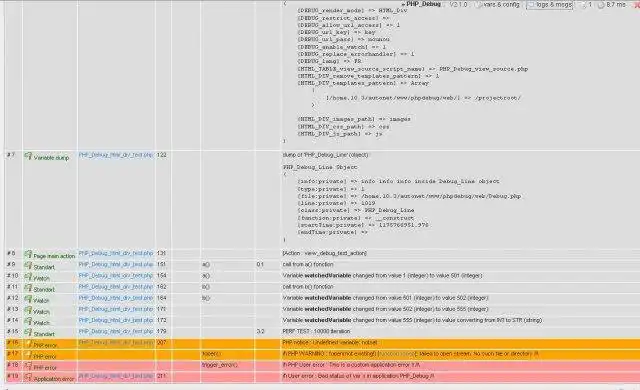Click the Standart type icon in row #11
Screen dimensions: 640x390
pyautogui.click(x=28, y=288)
